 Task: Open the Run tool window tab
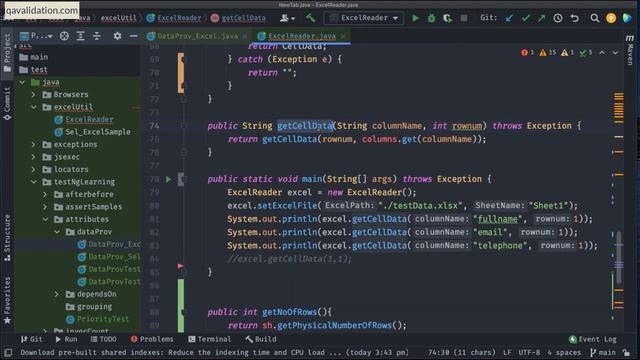click(66, 339)
